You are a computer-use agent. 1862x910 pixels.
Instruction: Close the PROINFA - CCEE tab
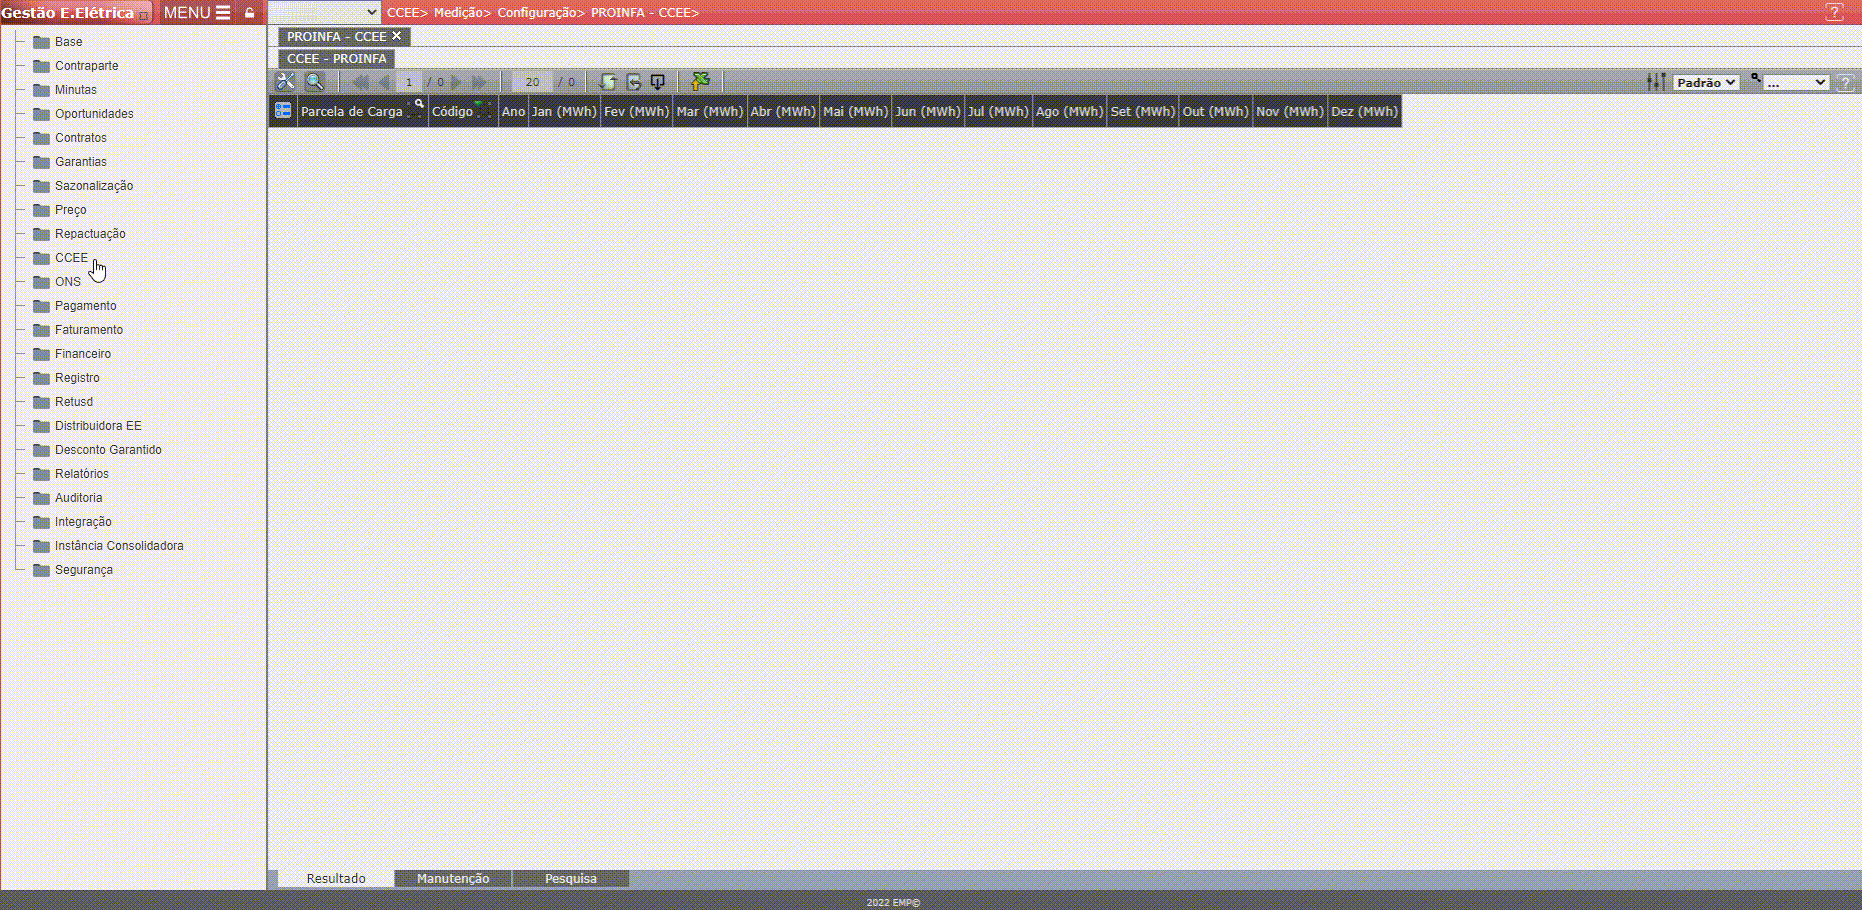pyautogui.click(x=396, y=36)
